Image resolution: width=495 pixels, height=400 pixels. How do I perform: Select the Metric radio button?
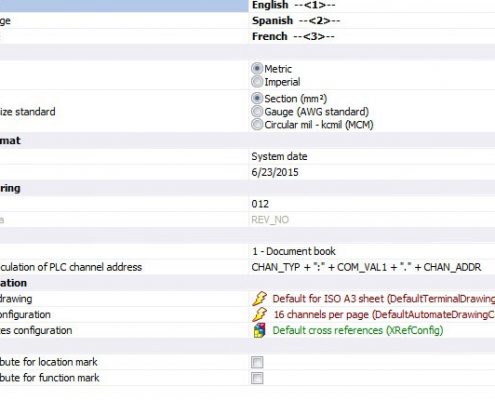pos(257,69)
